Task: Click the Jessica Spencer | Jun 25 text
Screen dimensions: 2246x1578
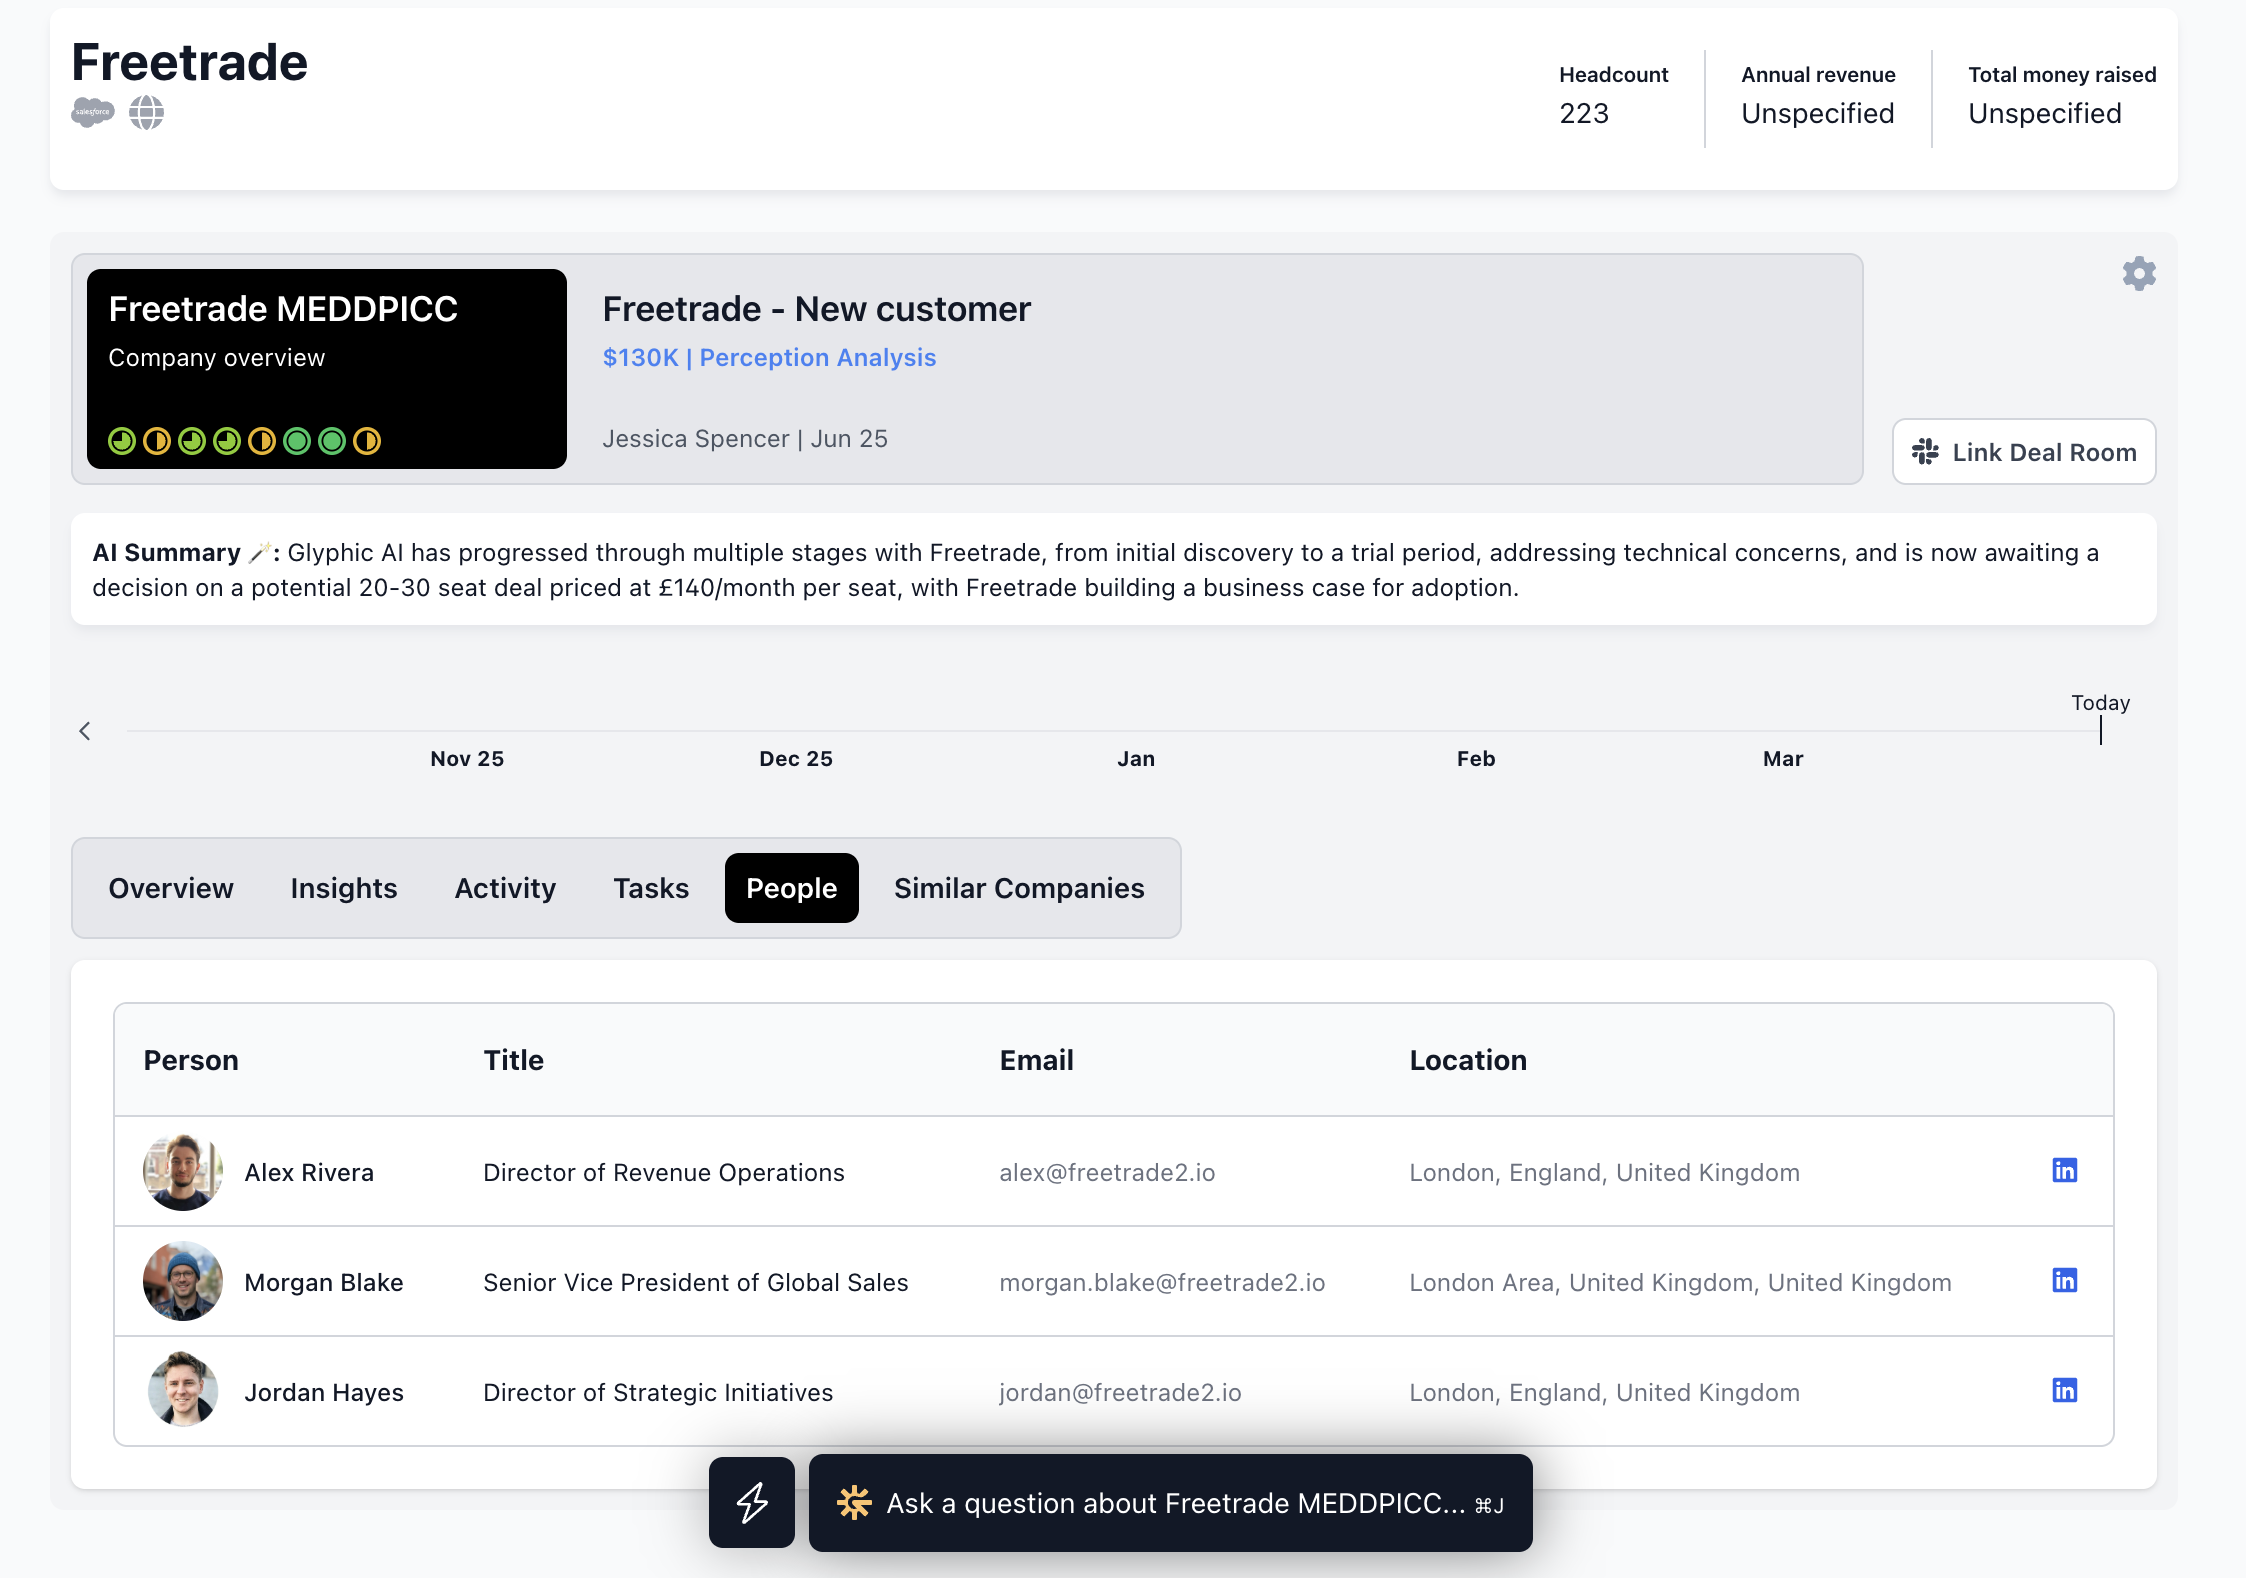Action: (x=745, y=439)
